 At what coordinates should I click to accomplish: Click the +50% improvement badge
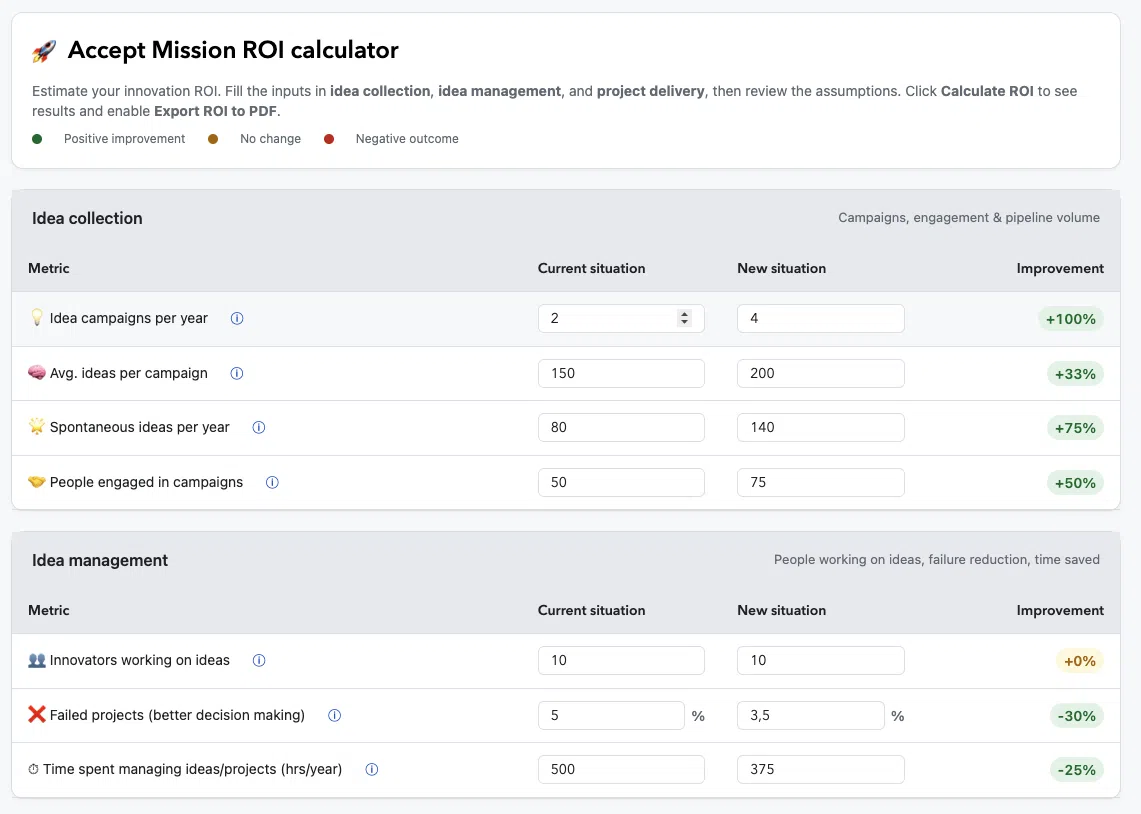pyautogui.click(x=1075, y=483)
